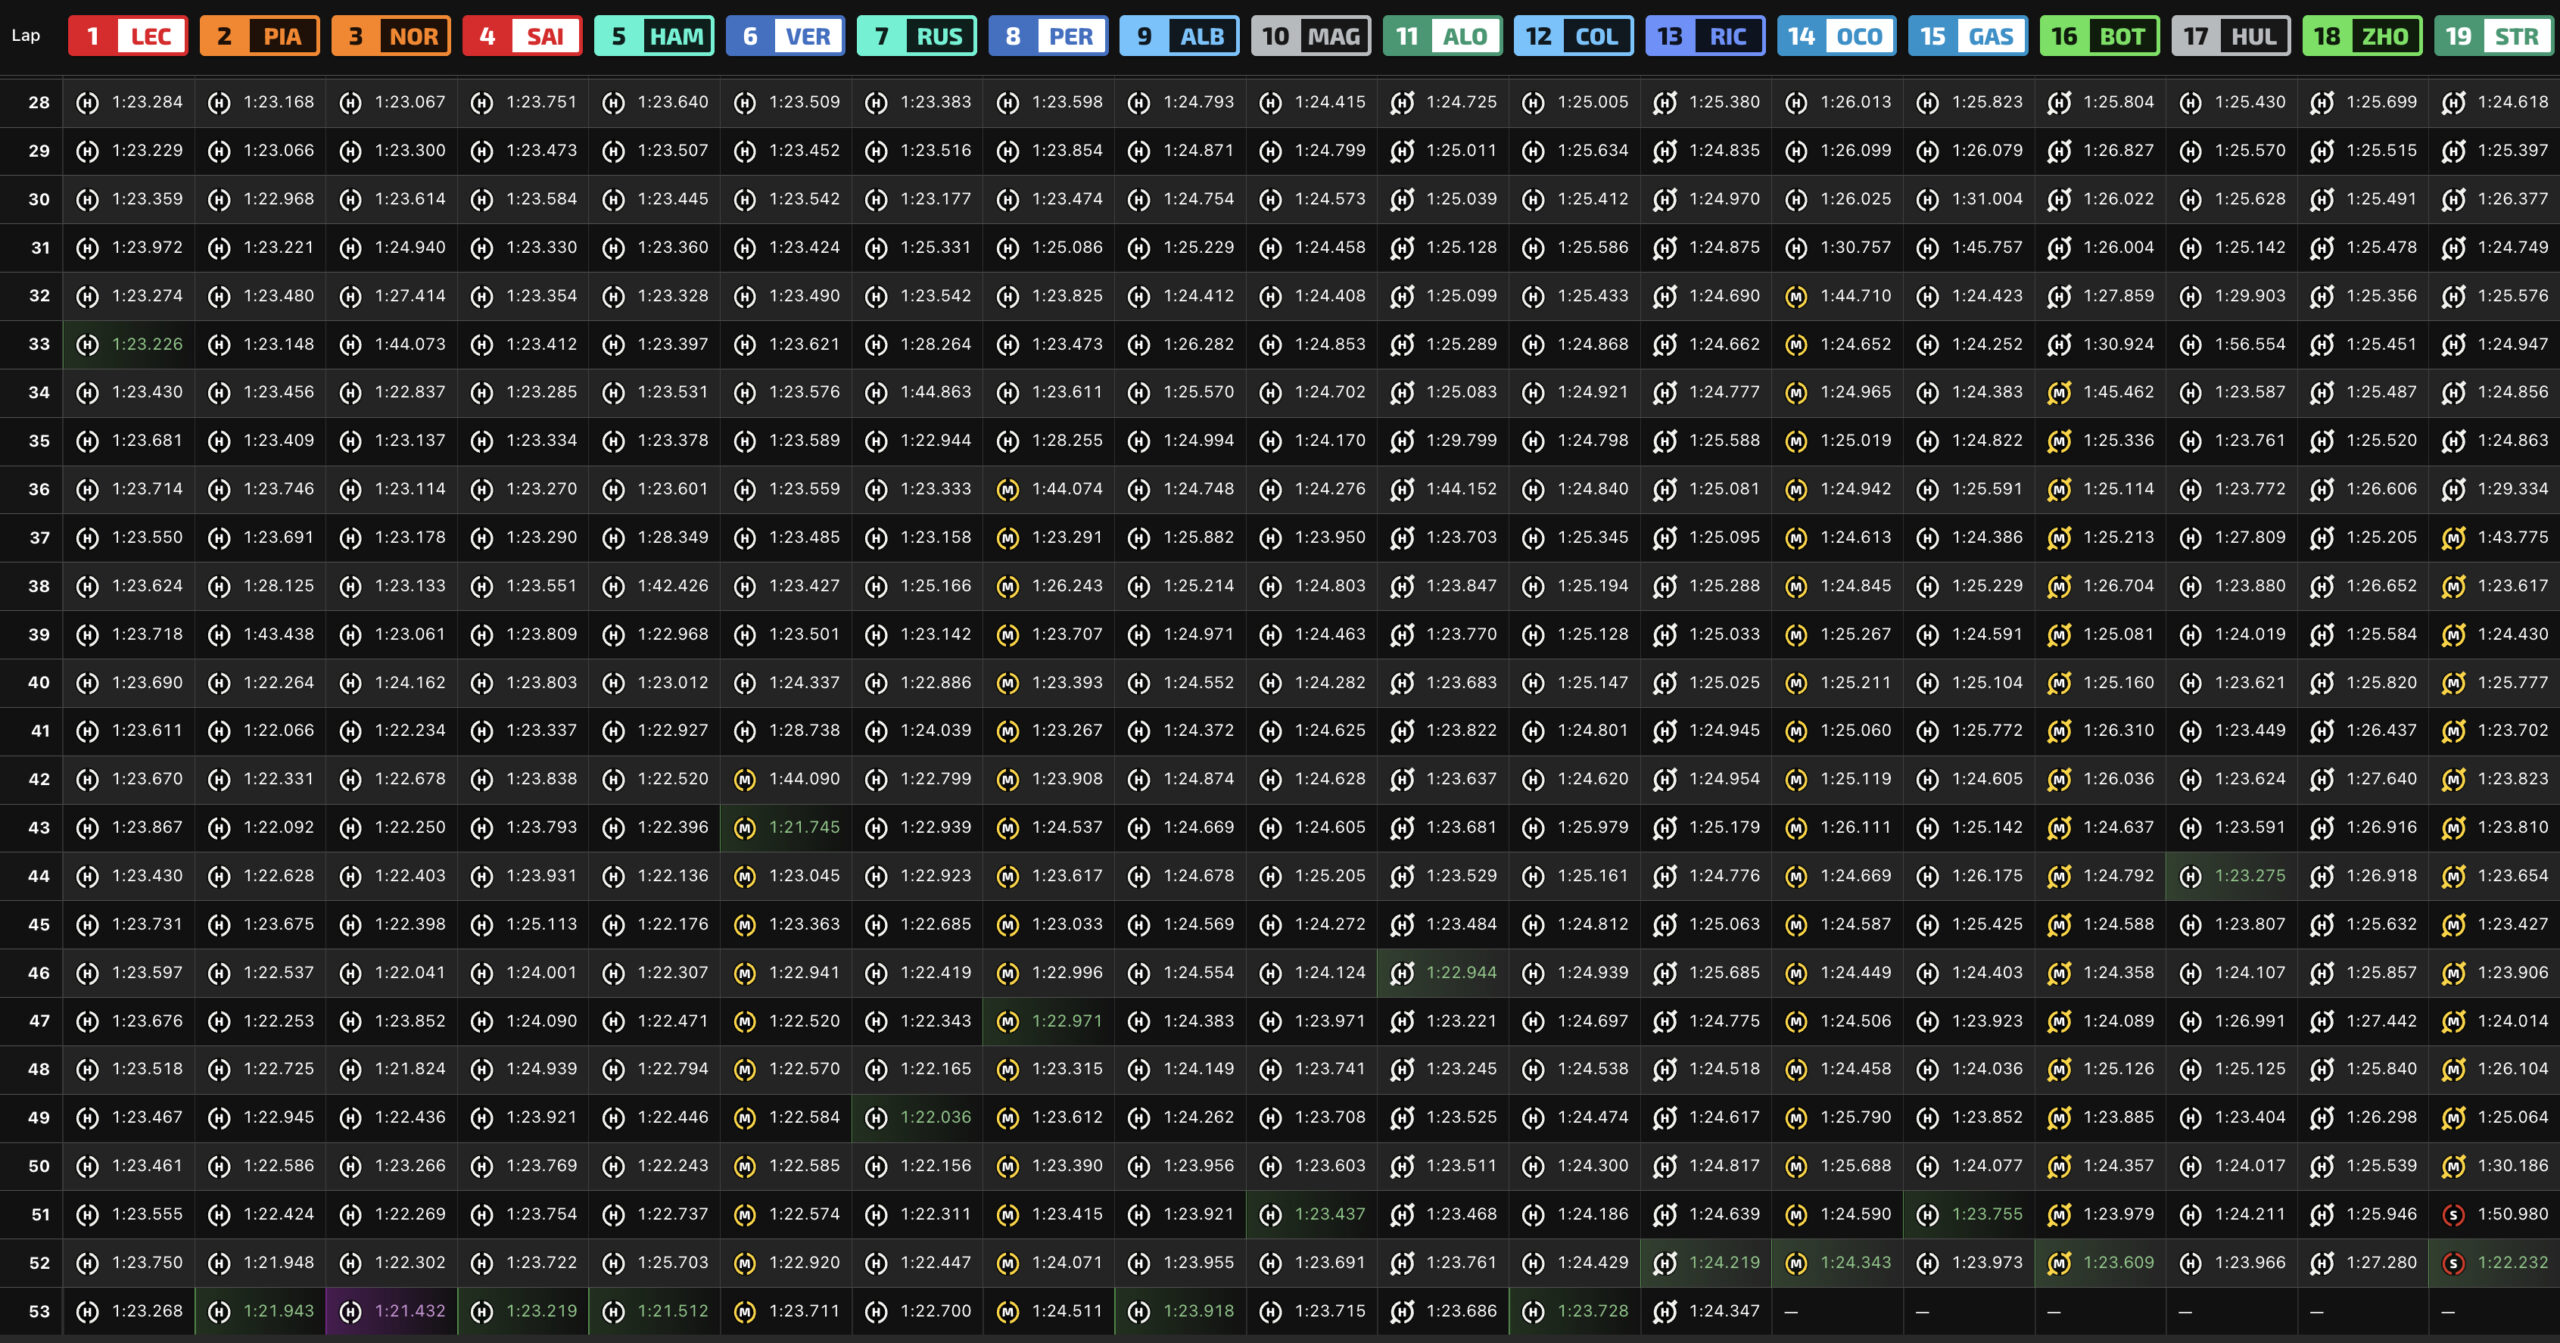
Task: Click the hard tyre icon beside Hamilton's 1:42.426
Action: [x=613, y=586]
